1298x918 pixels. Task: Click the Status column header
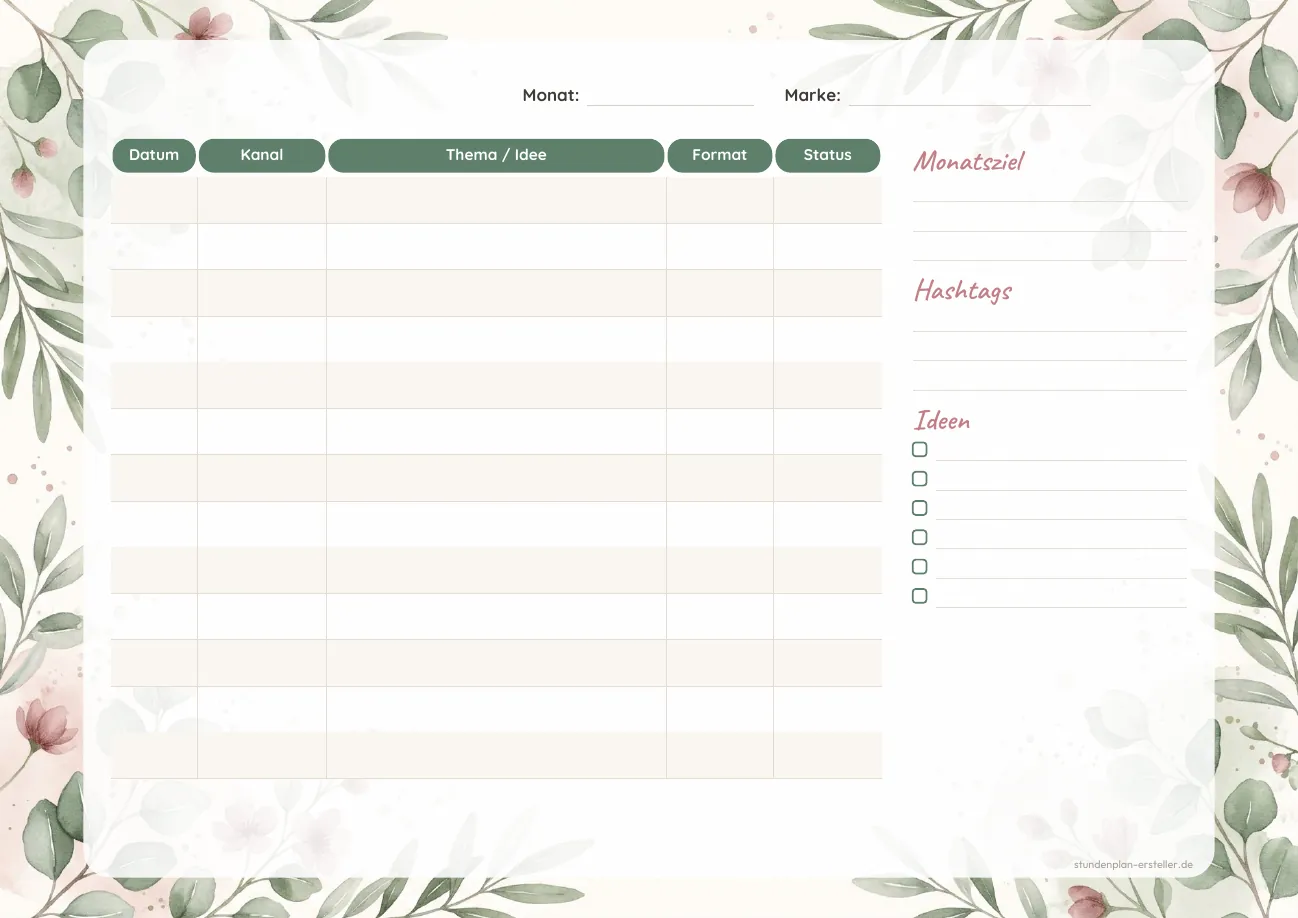tap(828, 155)
